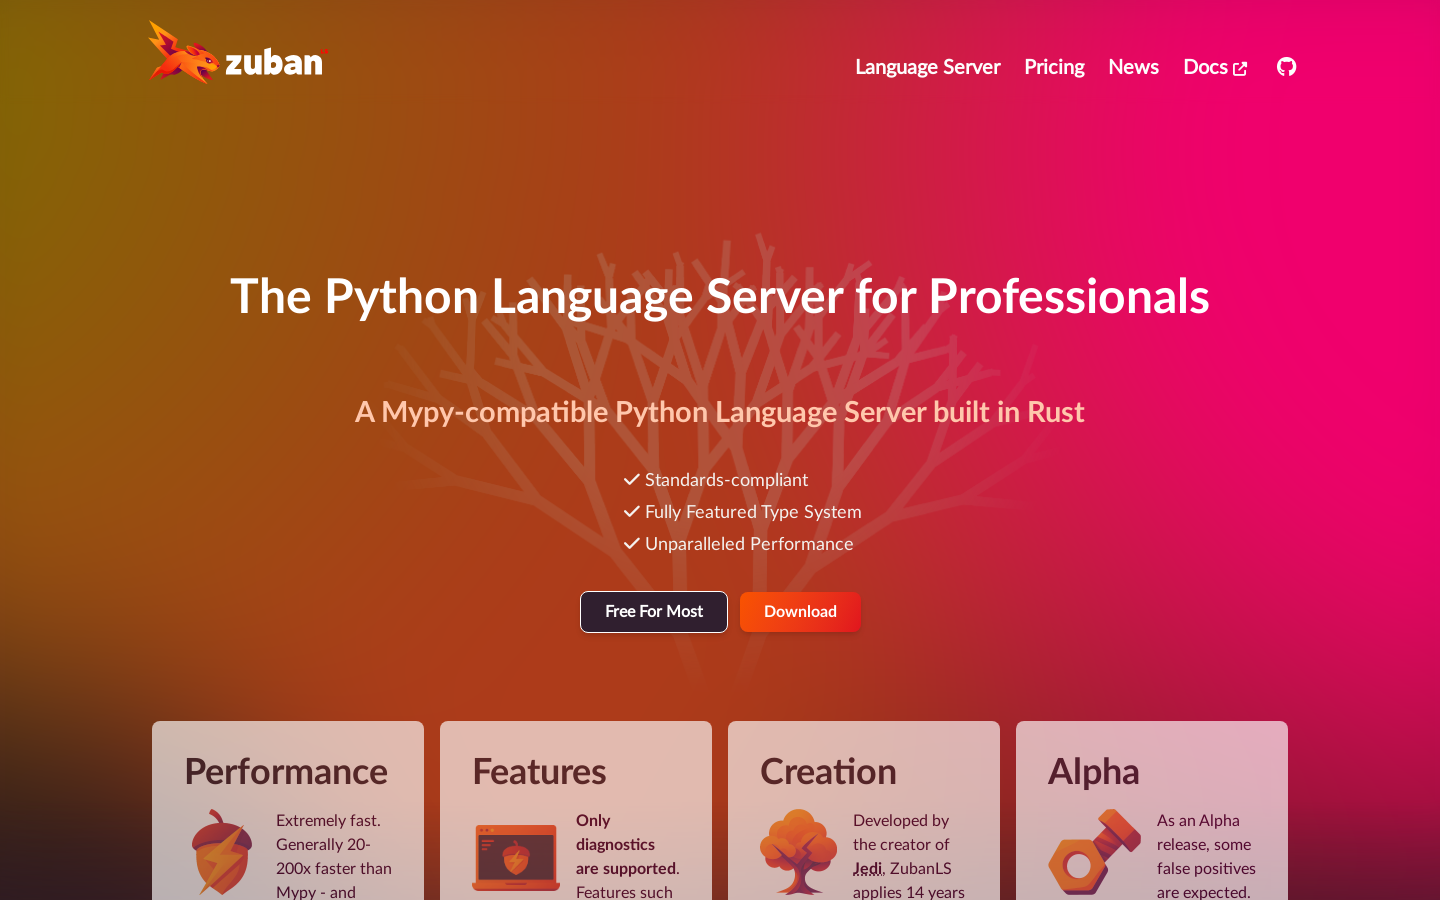Click the zuban wordmark text

click(x=275, y=62)
